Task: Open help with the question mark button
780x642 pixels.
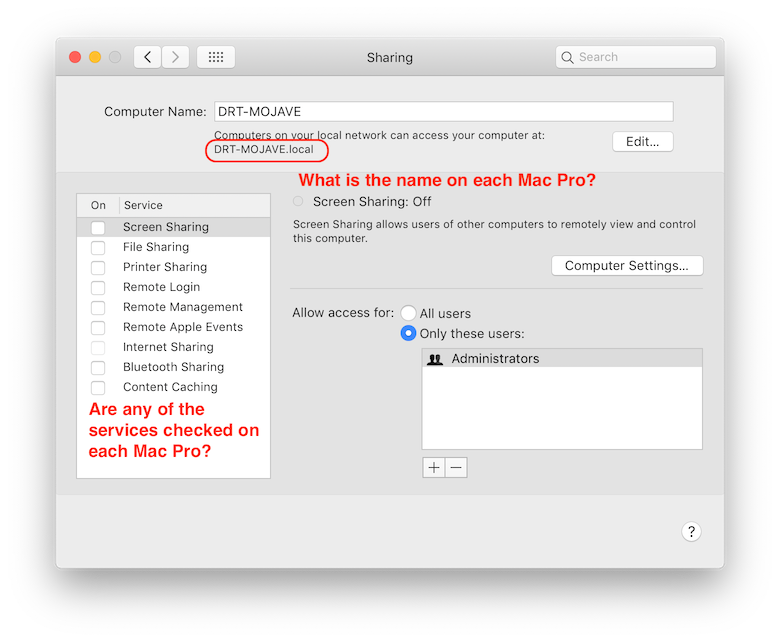Action: click(x=691, y=532)
